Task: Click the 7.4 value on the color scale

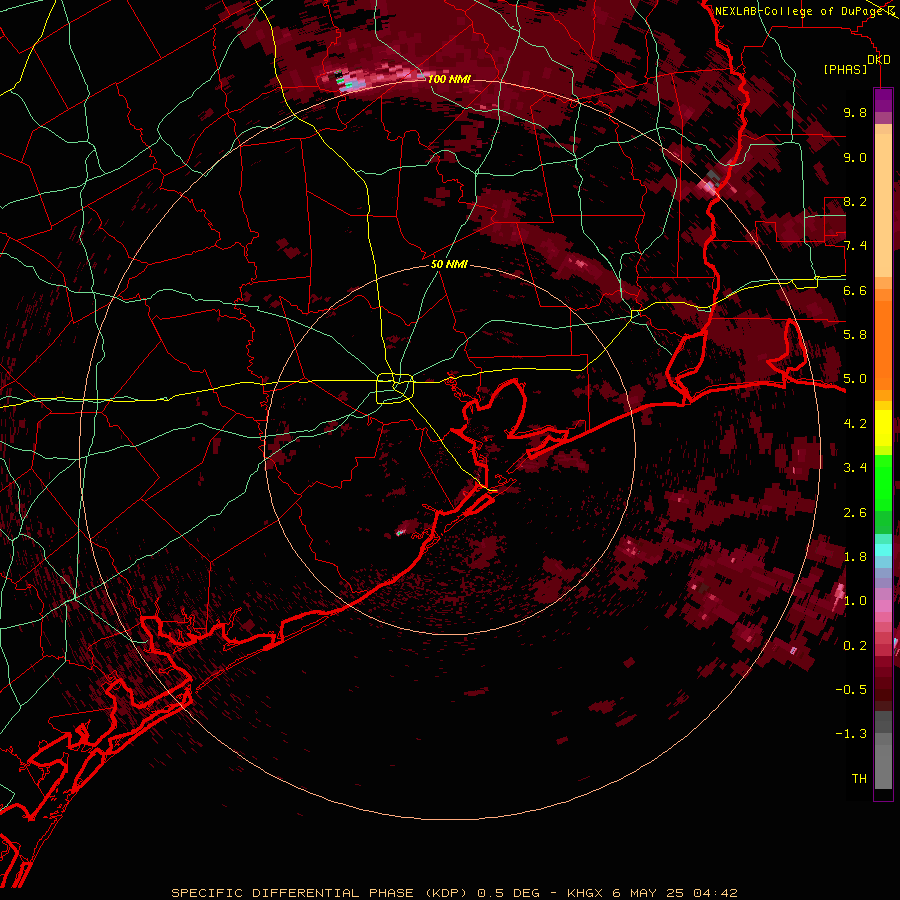Action: (x=855, y=246)
